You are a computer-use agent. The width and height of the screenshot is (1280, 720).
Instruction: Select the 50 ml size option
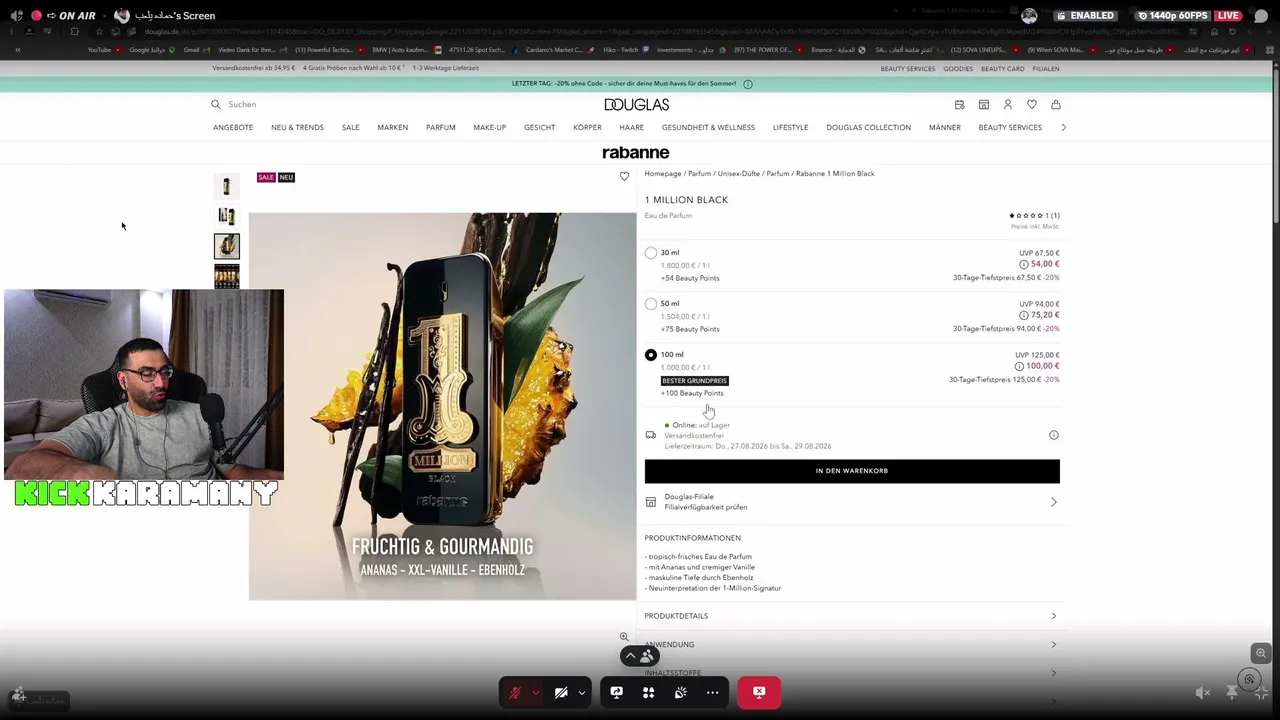(651, 304)
